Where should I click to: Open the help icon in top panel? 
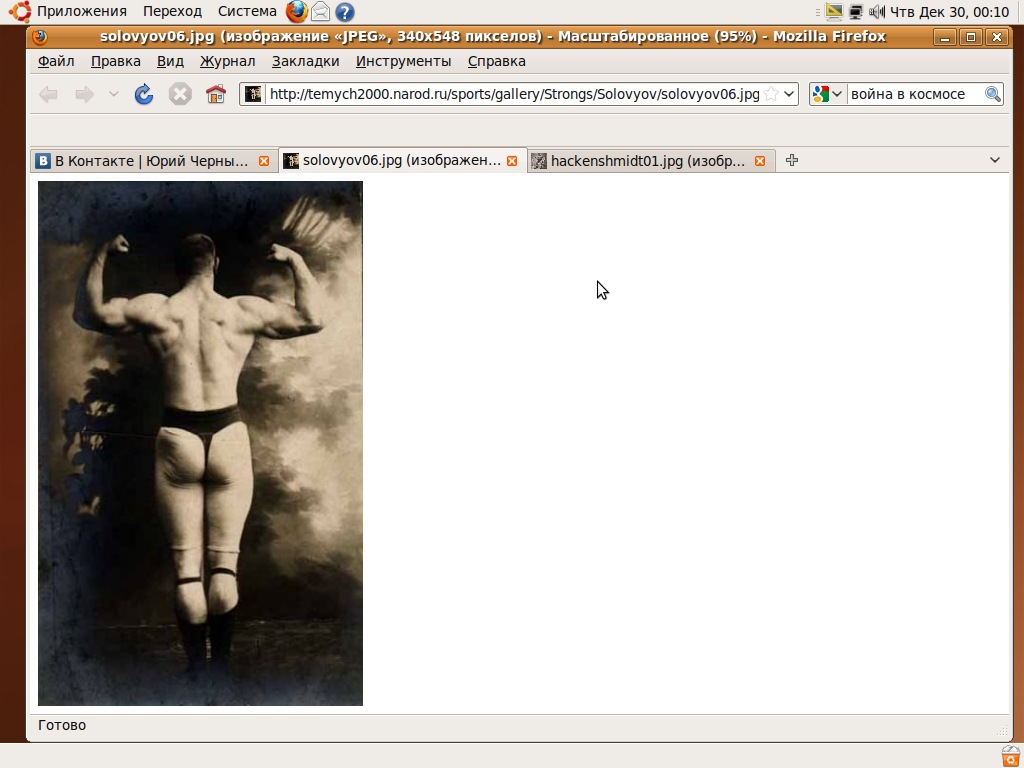click(345, 12)
